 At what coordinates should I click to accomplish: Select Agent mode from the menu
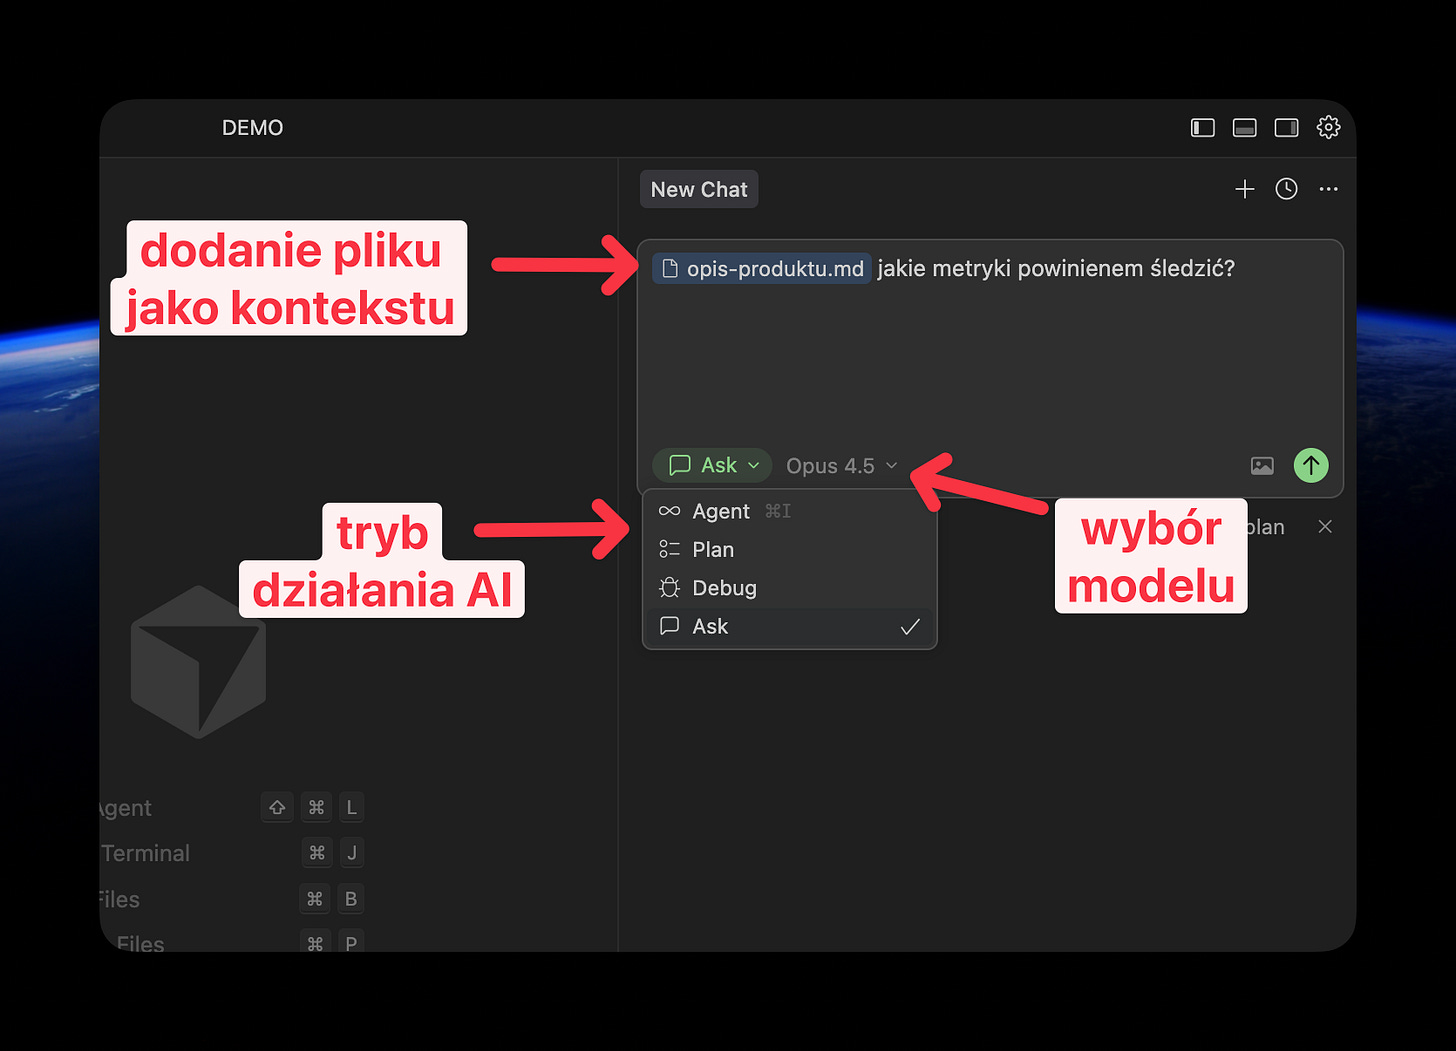[x=790, y=511]
